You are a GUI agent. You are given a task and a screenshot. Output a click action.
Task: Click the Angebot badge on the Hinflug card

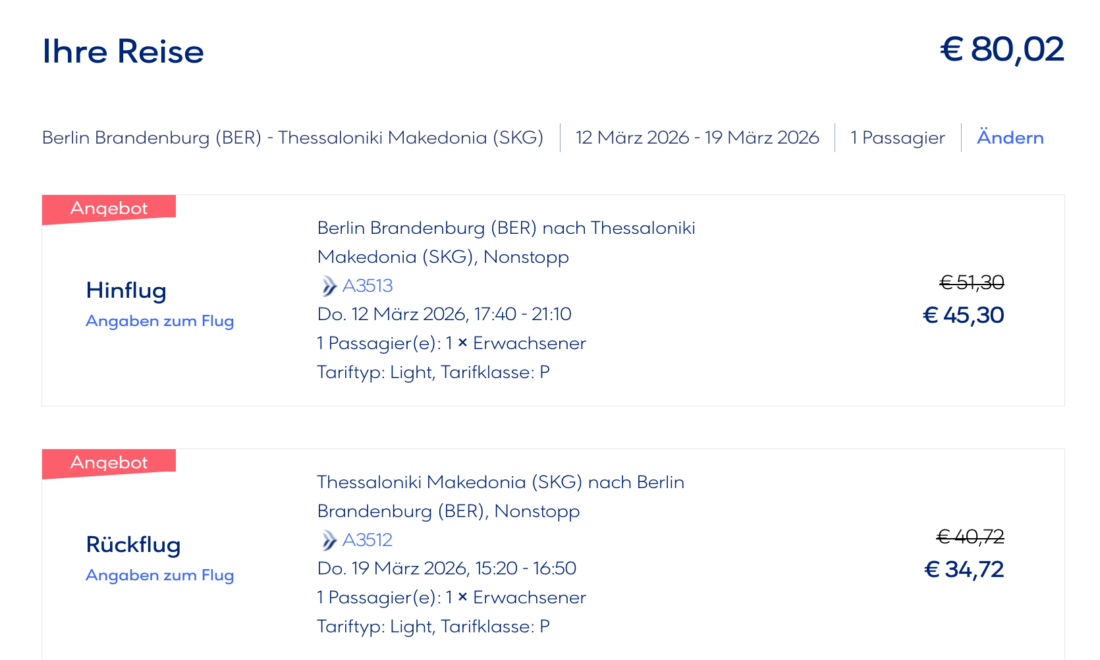pos(109,209)
